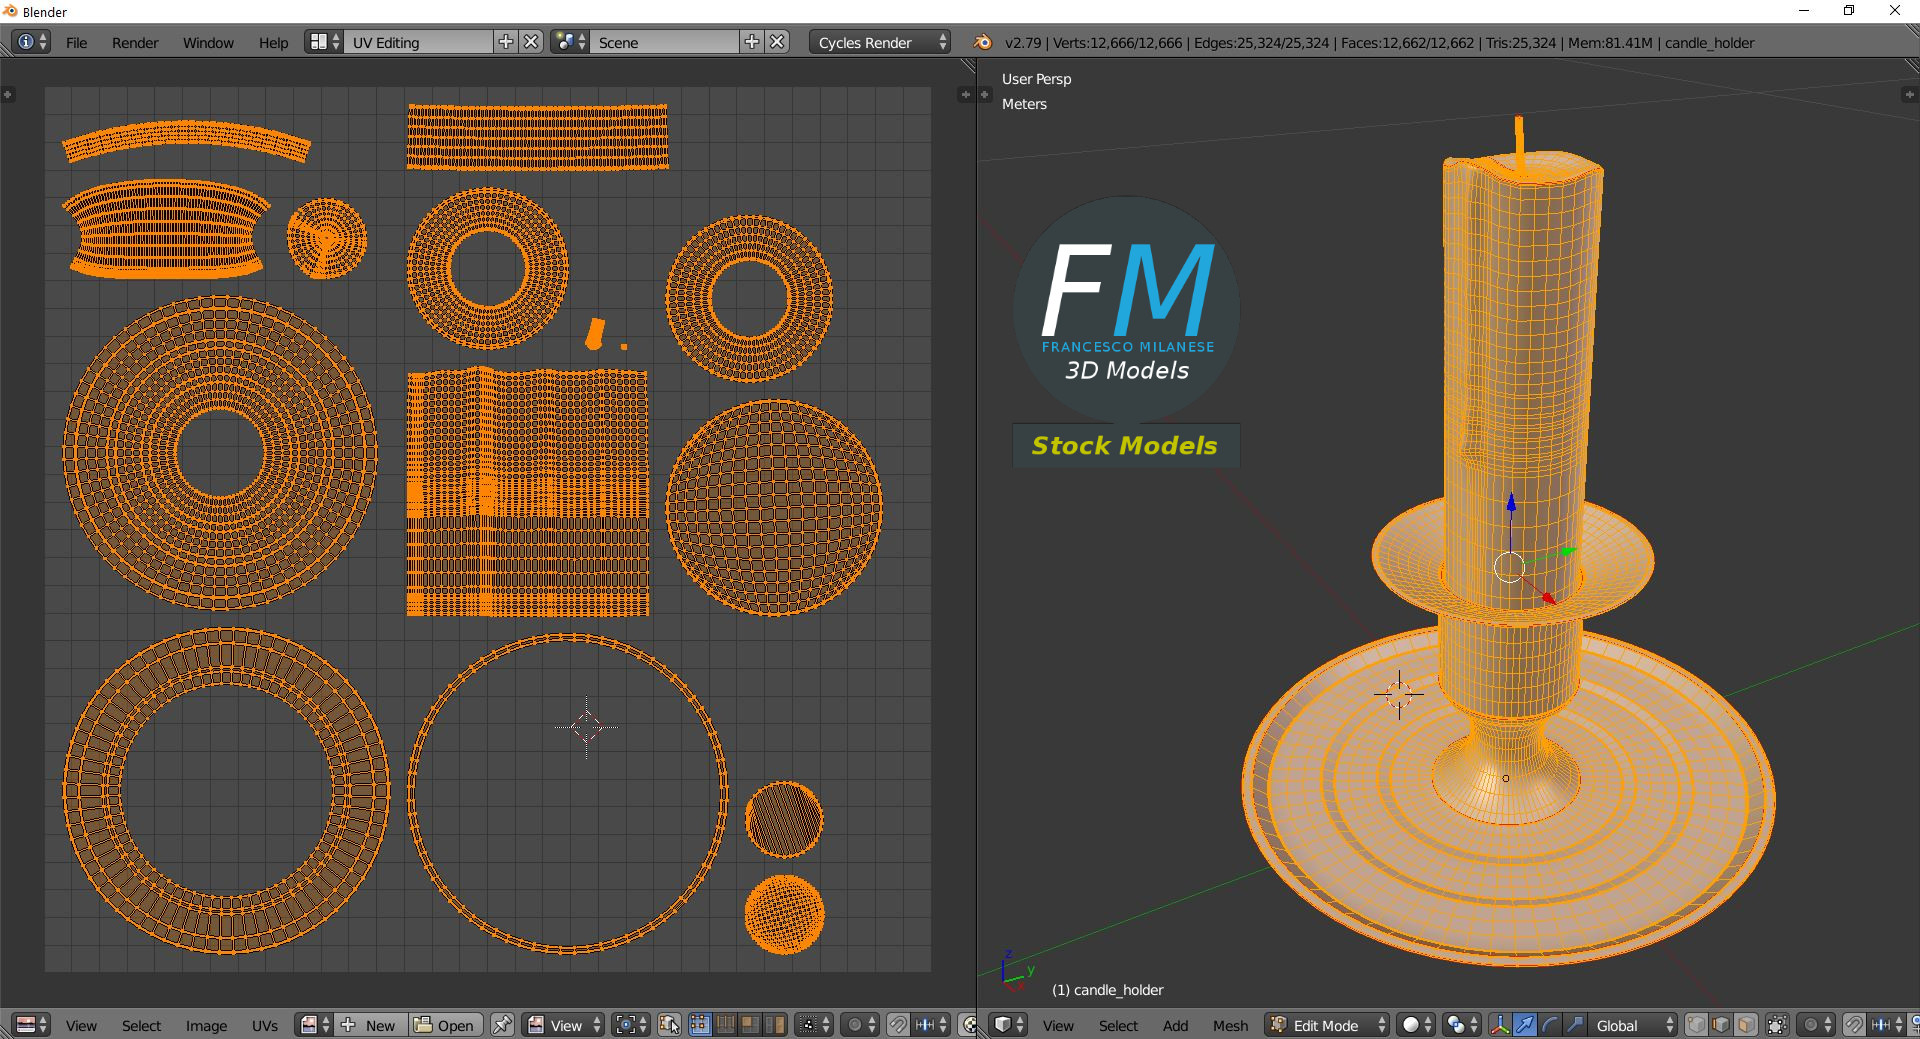
Task: Open the 3D view editor type selector
Action: [x=1009, y=1025]
